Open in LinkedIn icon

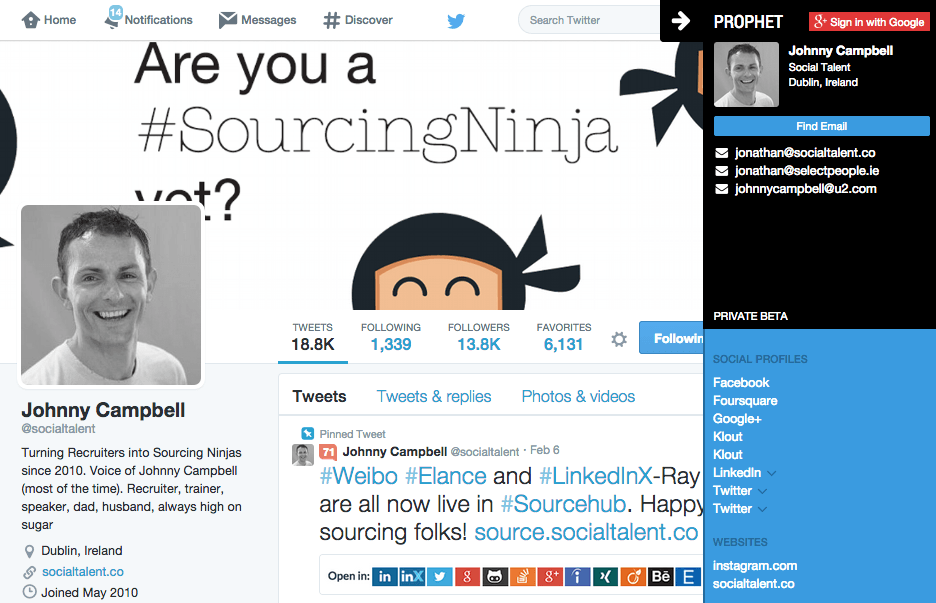pyautogui.click(x=384, y=576)
